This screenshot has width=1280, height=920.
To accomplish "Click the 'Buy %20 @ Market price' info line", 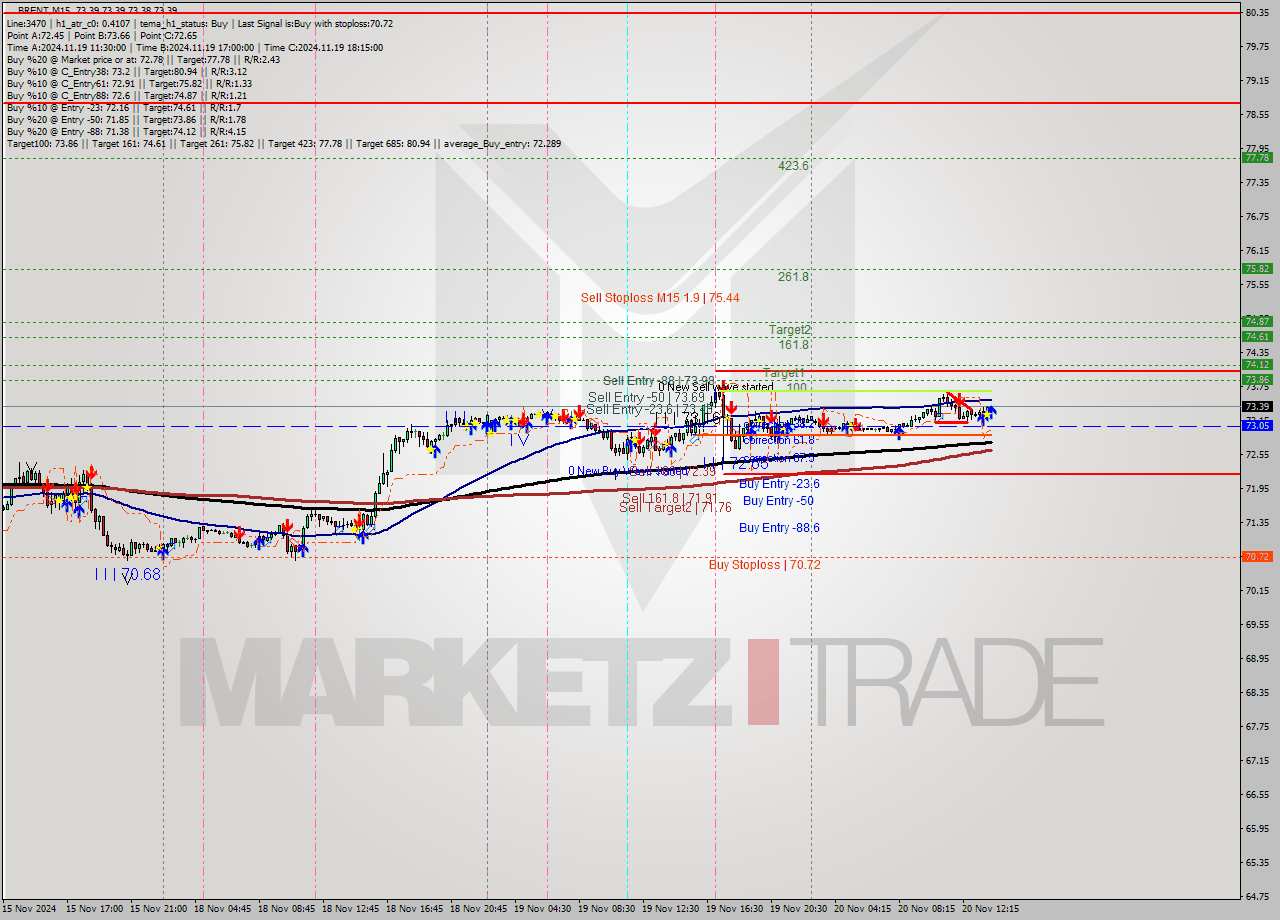I will pyautogui.click(x=143, y=59).
